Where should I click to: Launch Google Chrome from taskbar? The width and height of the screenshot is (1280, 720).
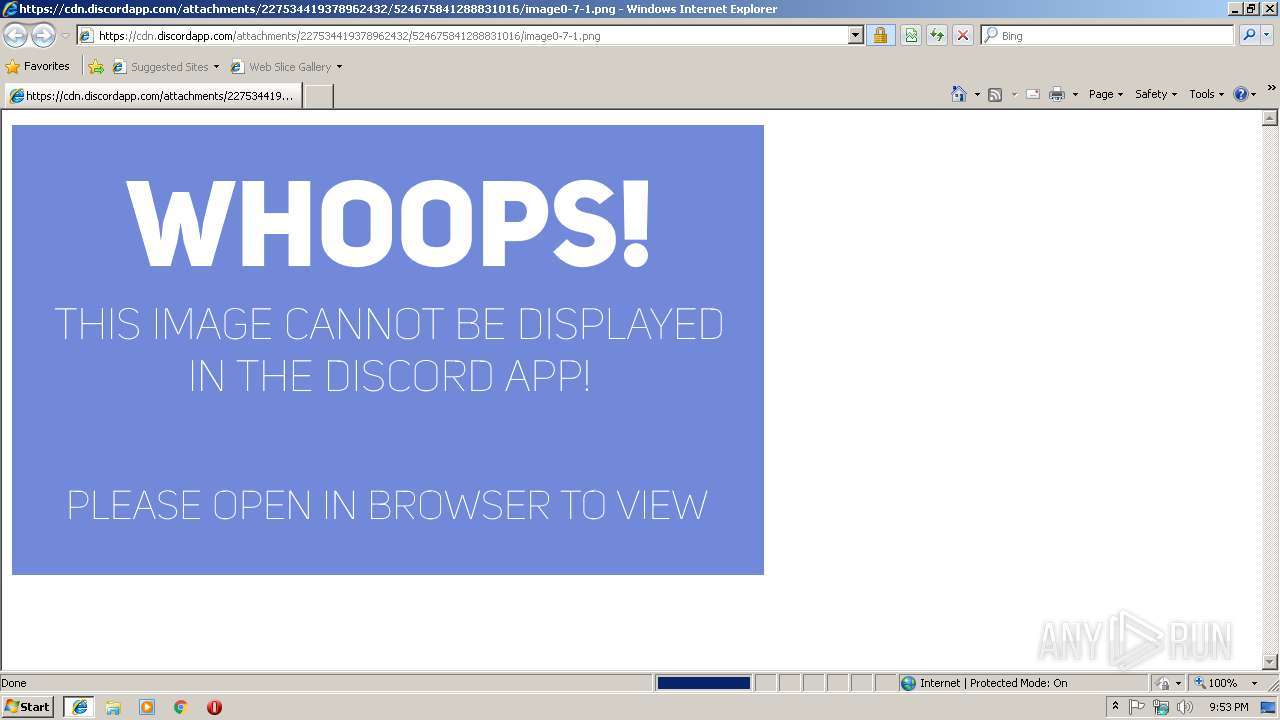[181, 707]
